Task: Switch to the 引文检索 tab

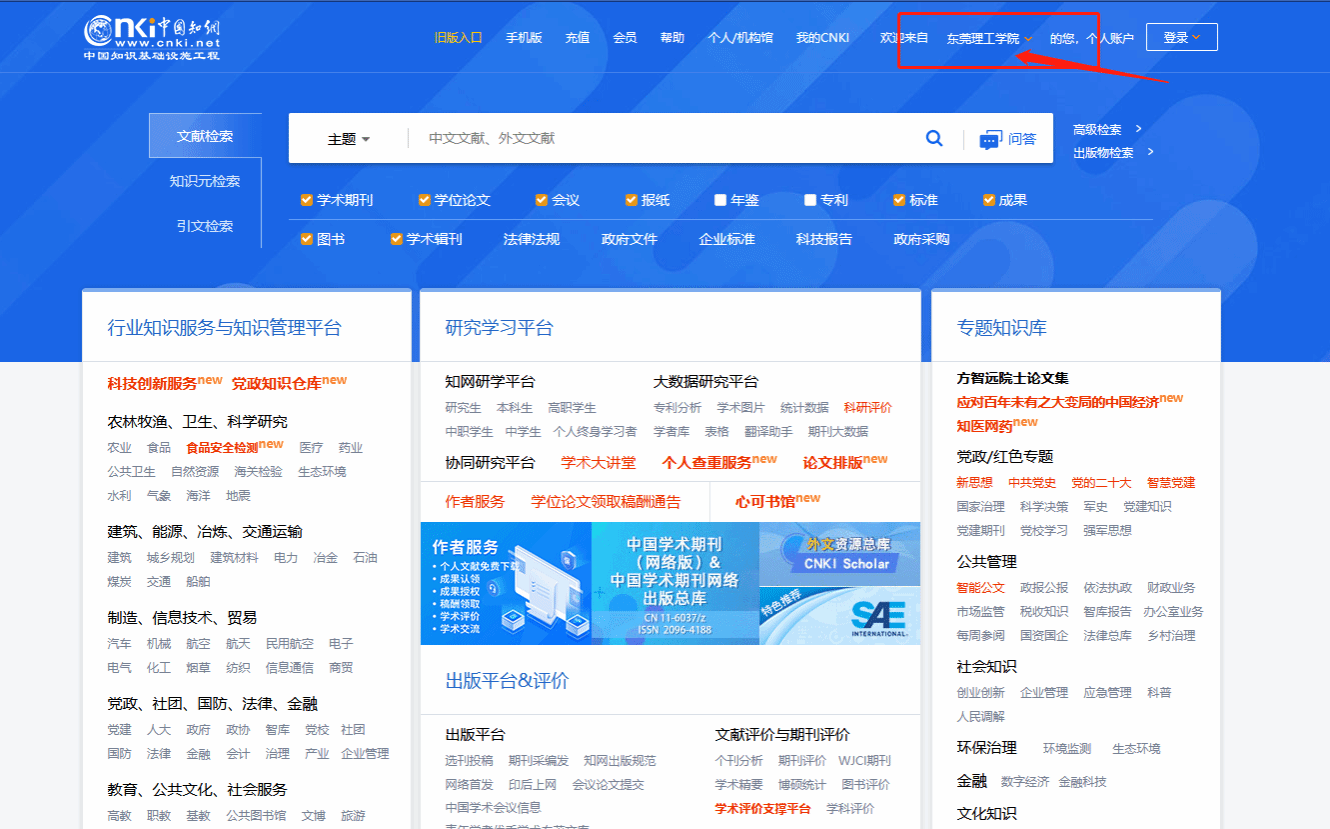Action: pos(205,226)
